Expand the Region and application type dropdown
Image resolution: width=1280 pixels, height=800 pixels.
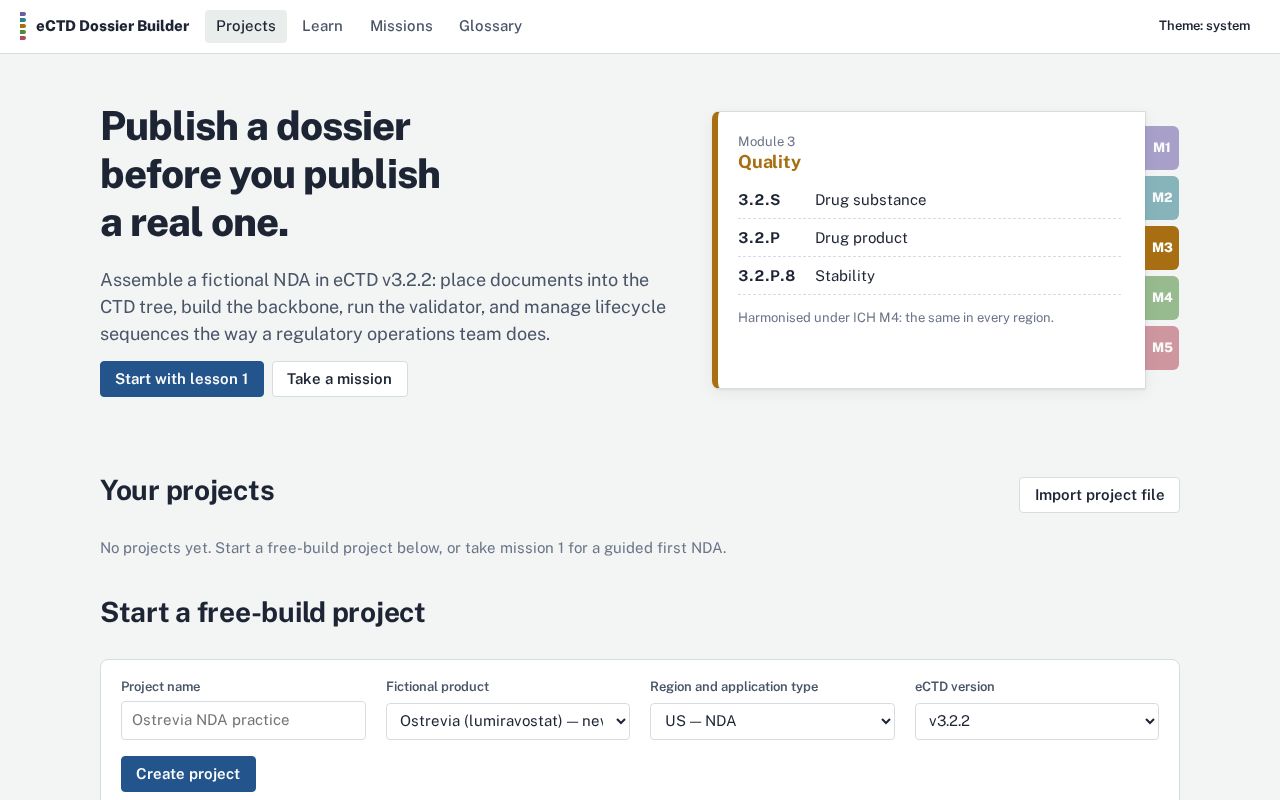(x=772, y=721)
